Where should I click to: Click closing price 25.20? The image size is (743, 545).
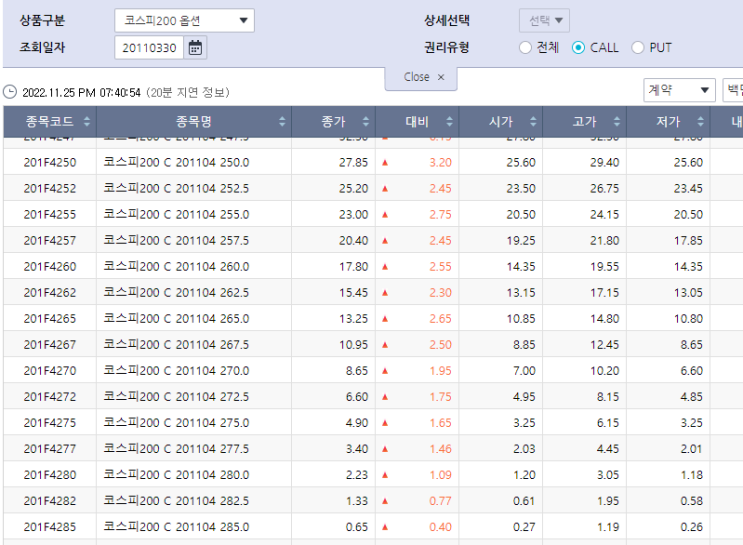coord(353,189)
